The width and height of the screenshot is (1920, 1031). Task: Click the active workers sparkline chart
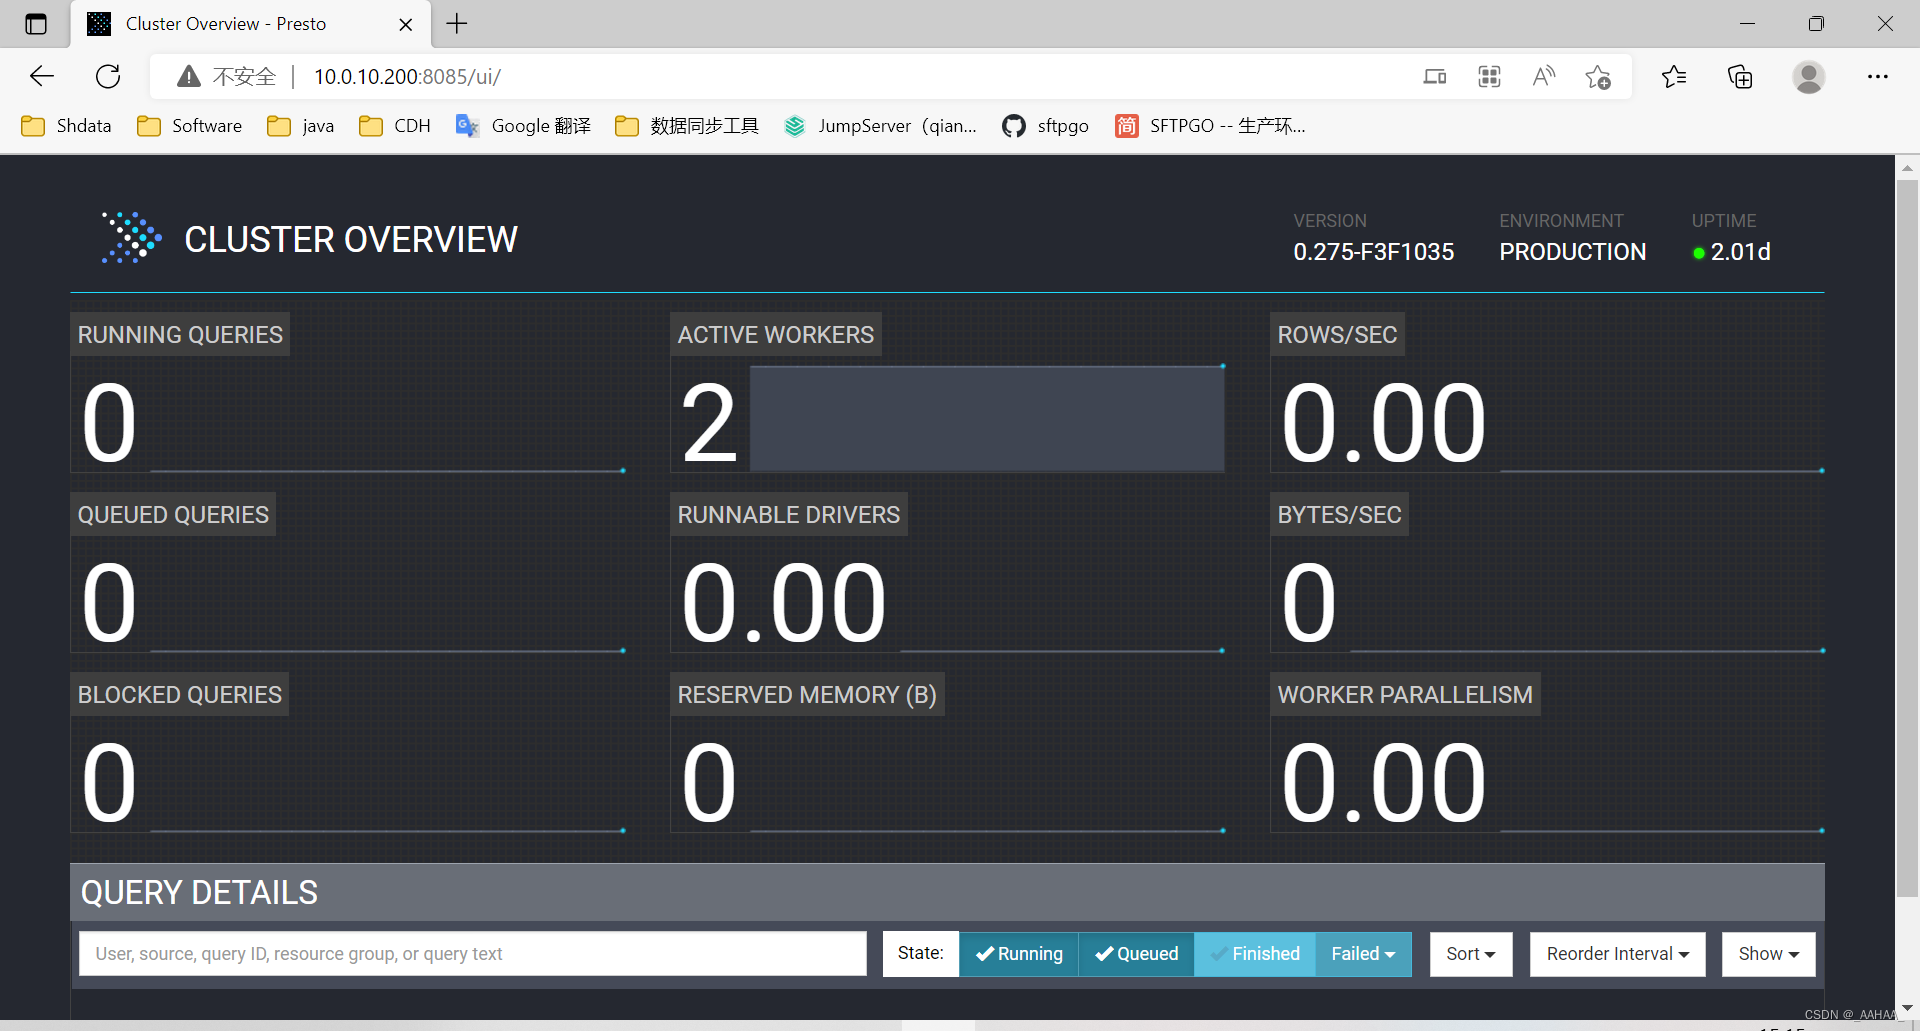[x=987, y=418]
